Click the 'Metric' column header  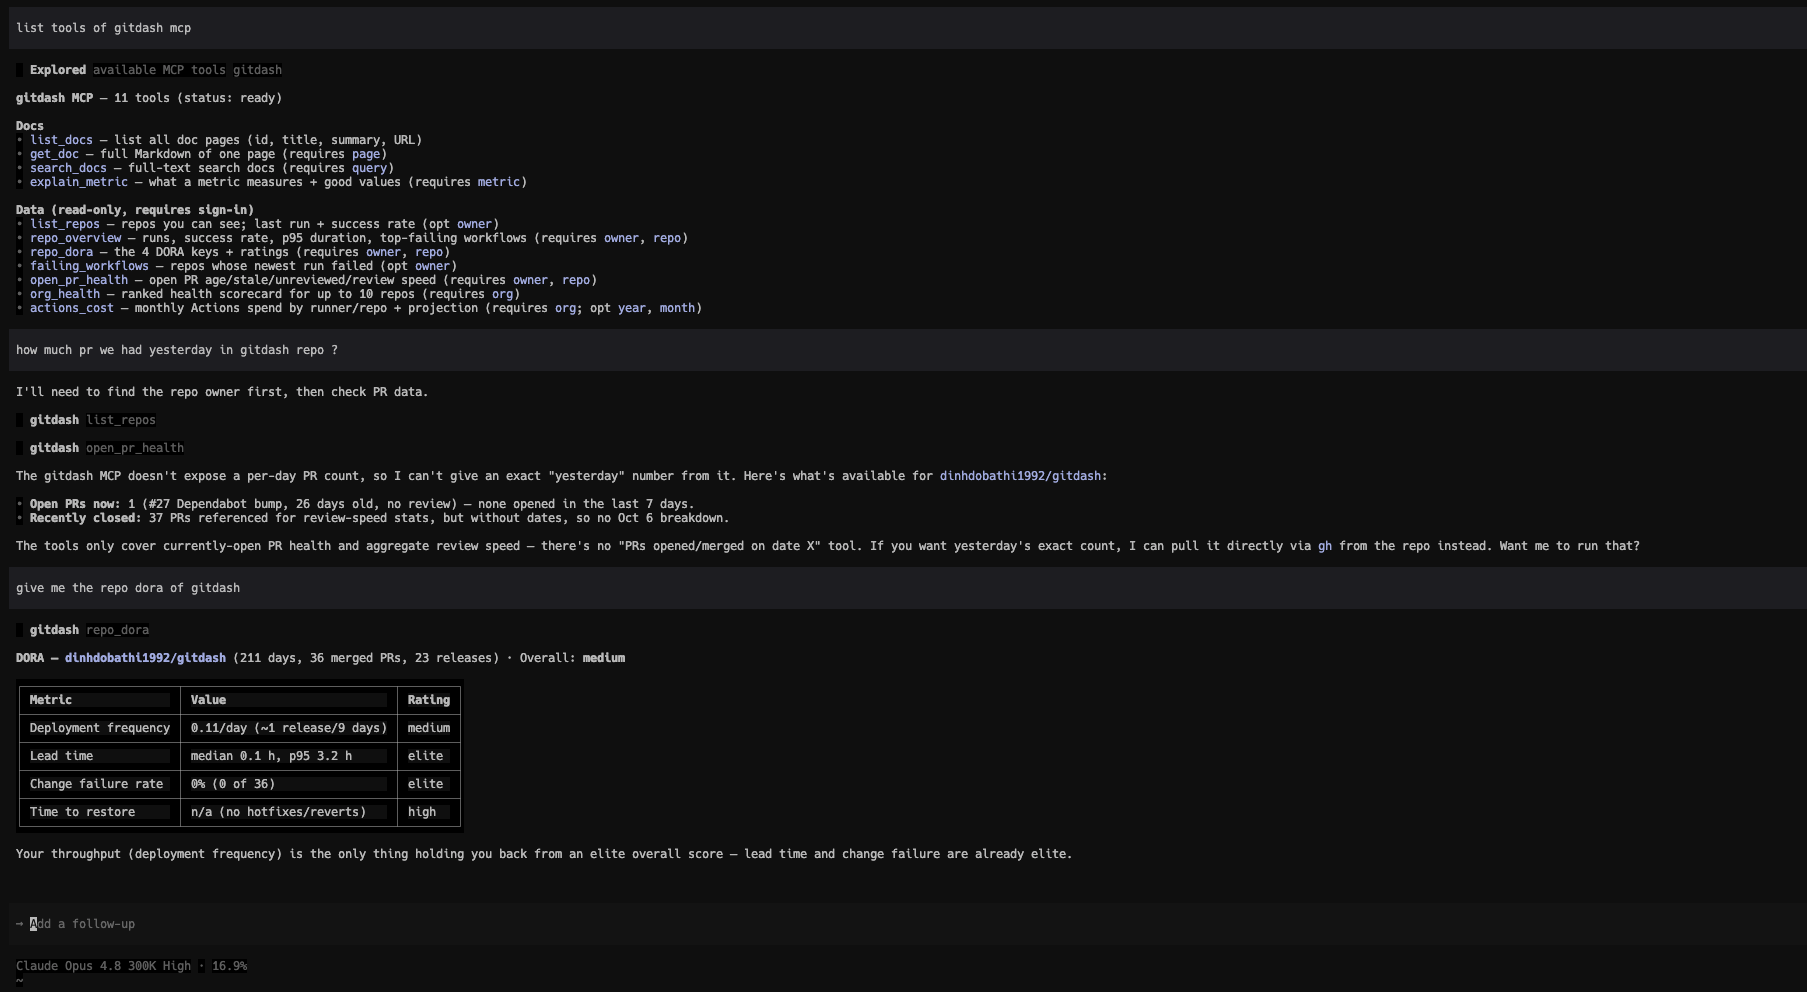pyautogui.click(x=100, y=700)
